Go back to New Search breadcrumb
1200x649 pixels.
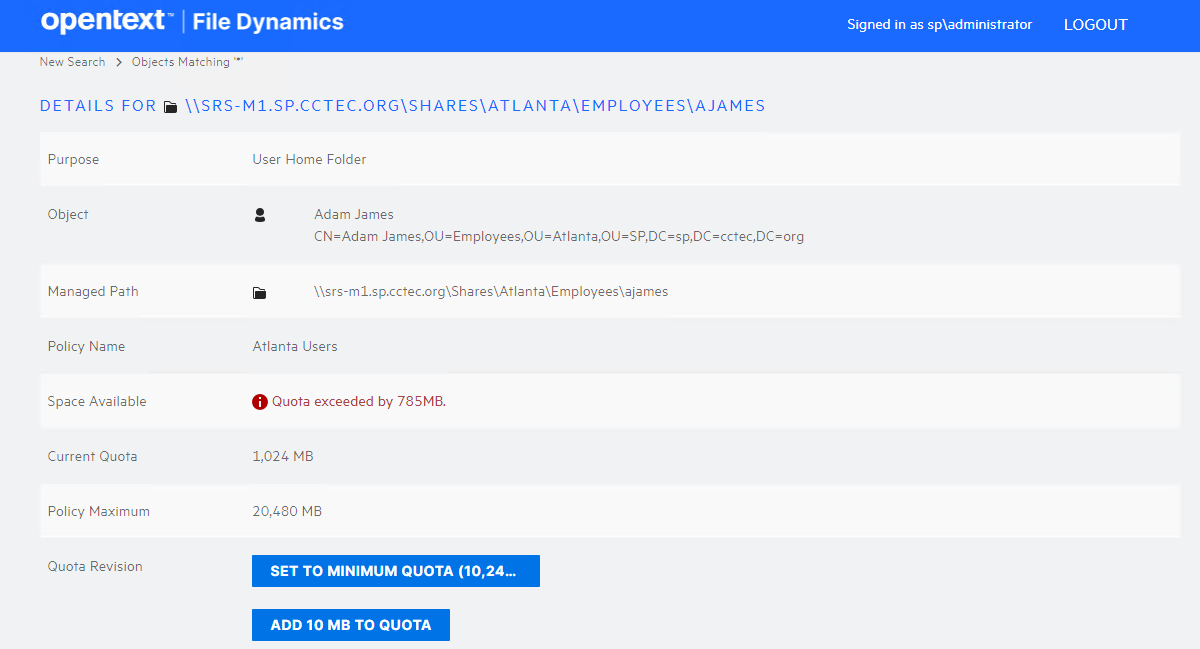[72, 62]
